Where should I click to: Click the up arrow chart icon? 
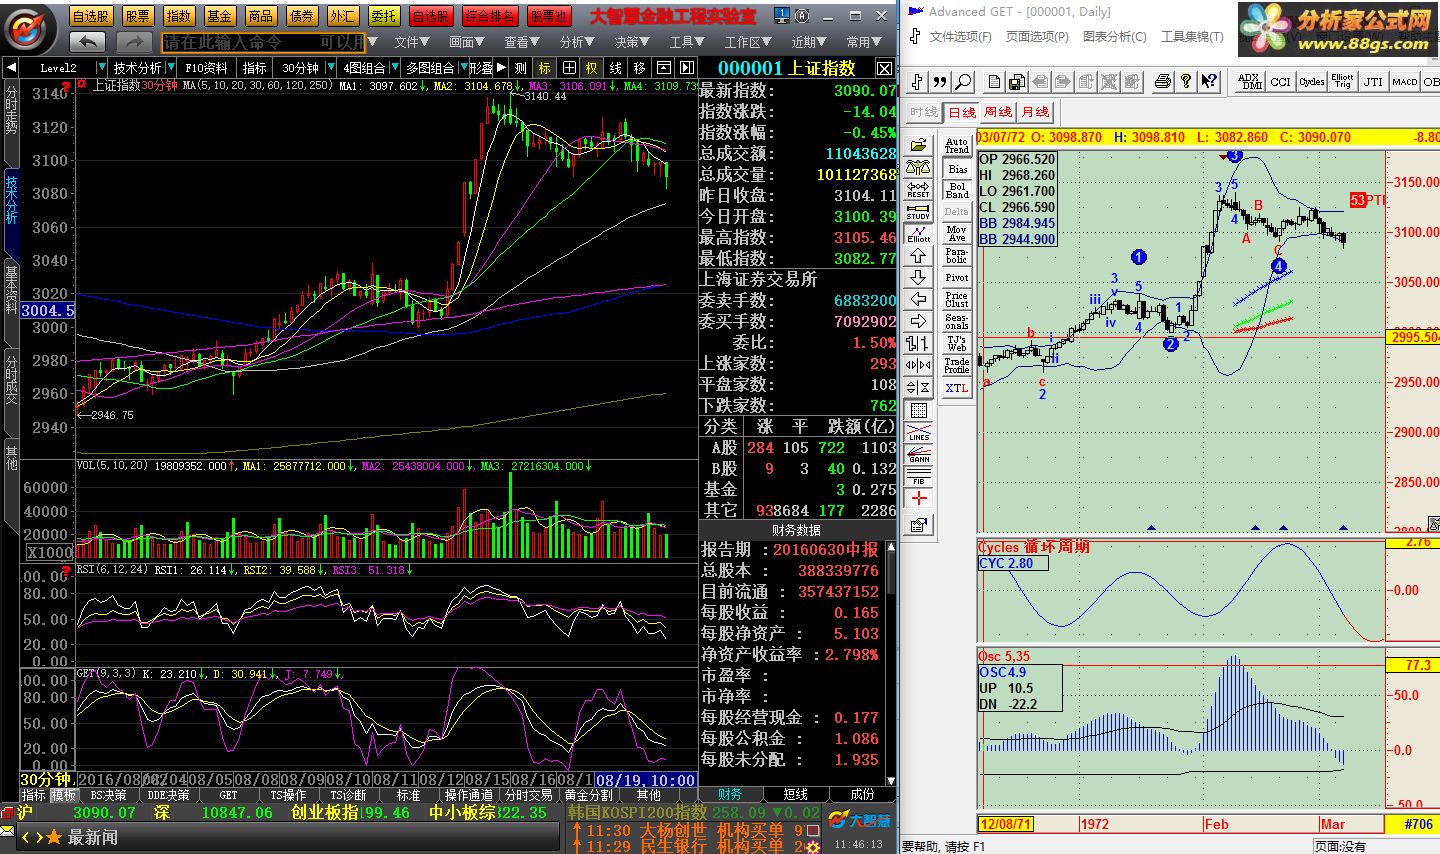919,256
